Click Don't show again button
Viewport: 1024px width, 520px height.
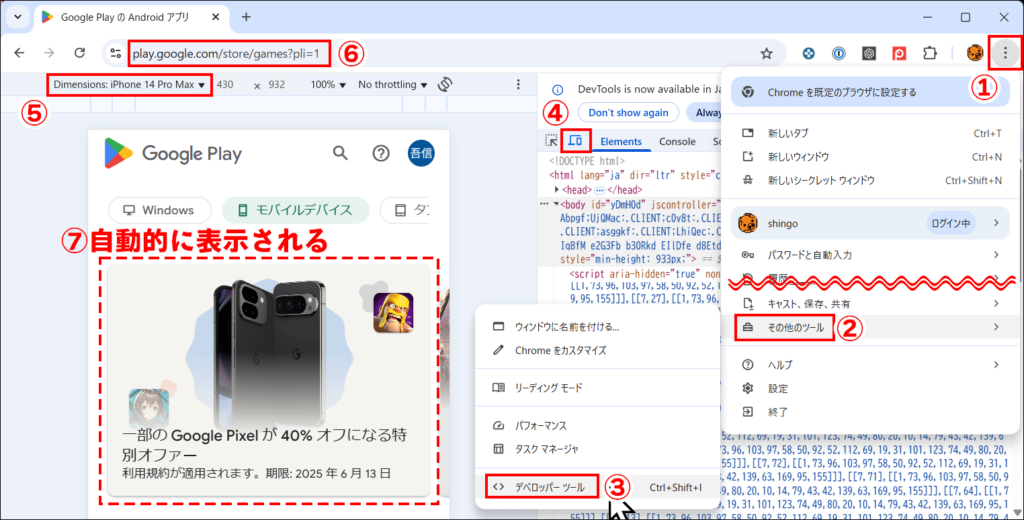click(x=628, y=112)
